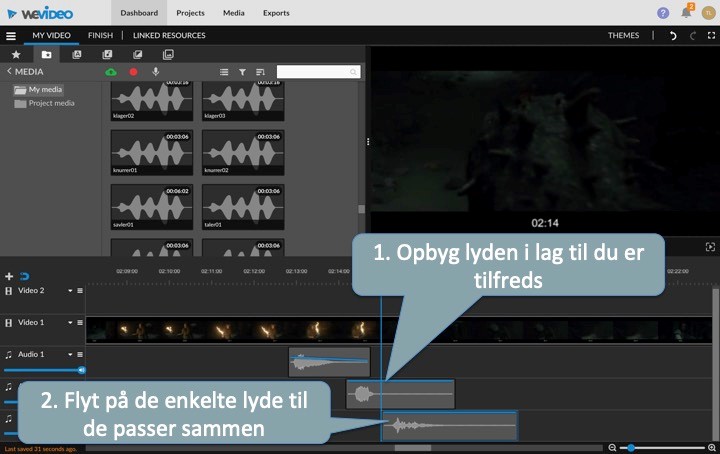Go back from the MEDIA panel
Screen dimensions: 720x454
click(9, 71)
